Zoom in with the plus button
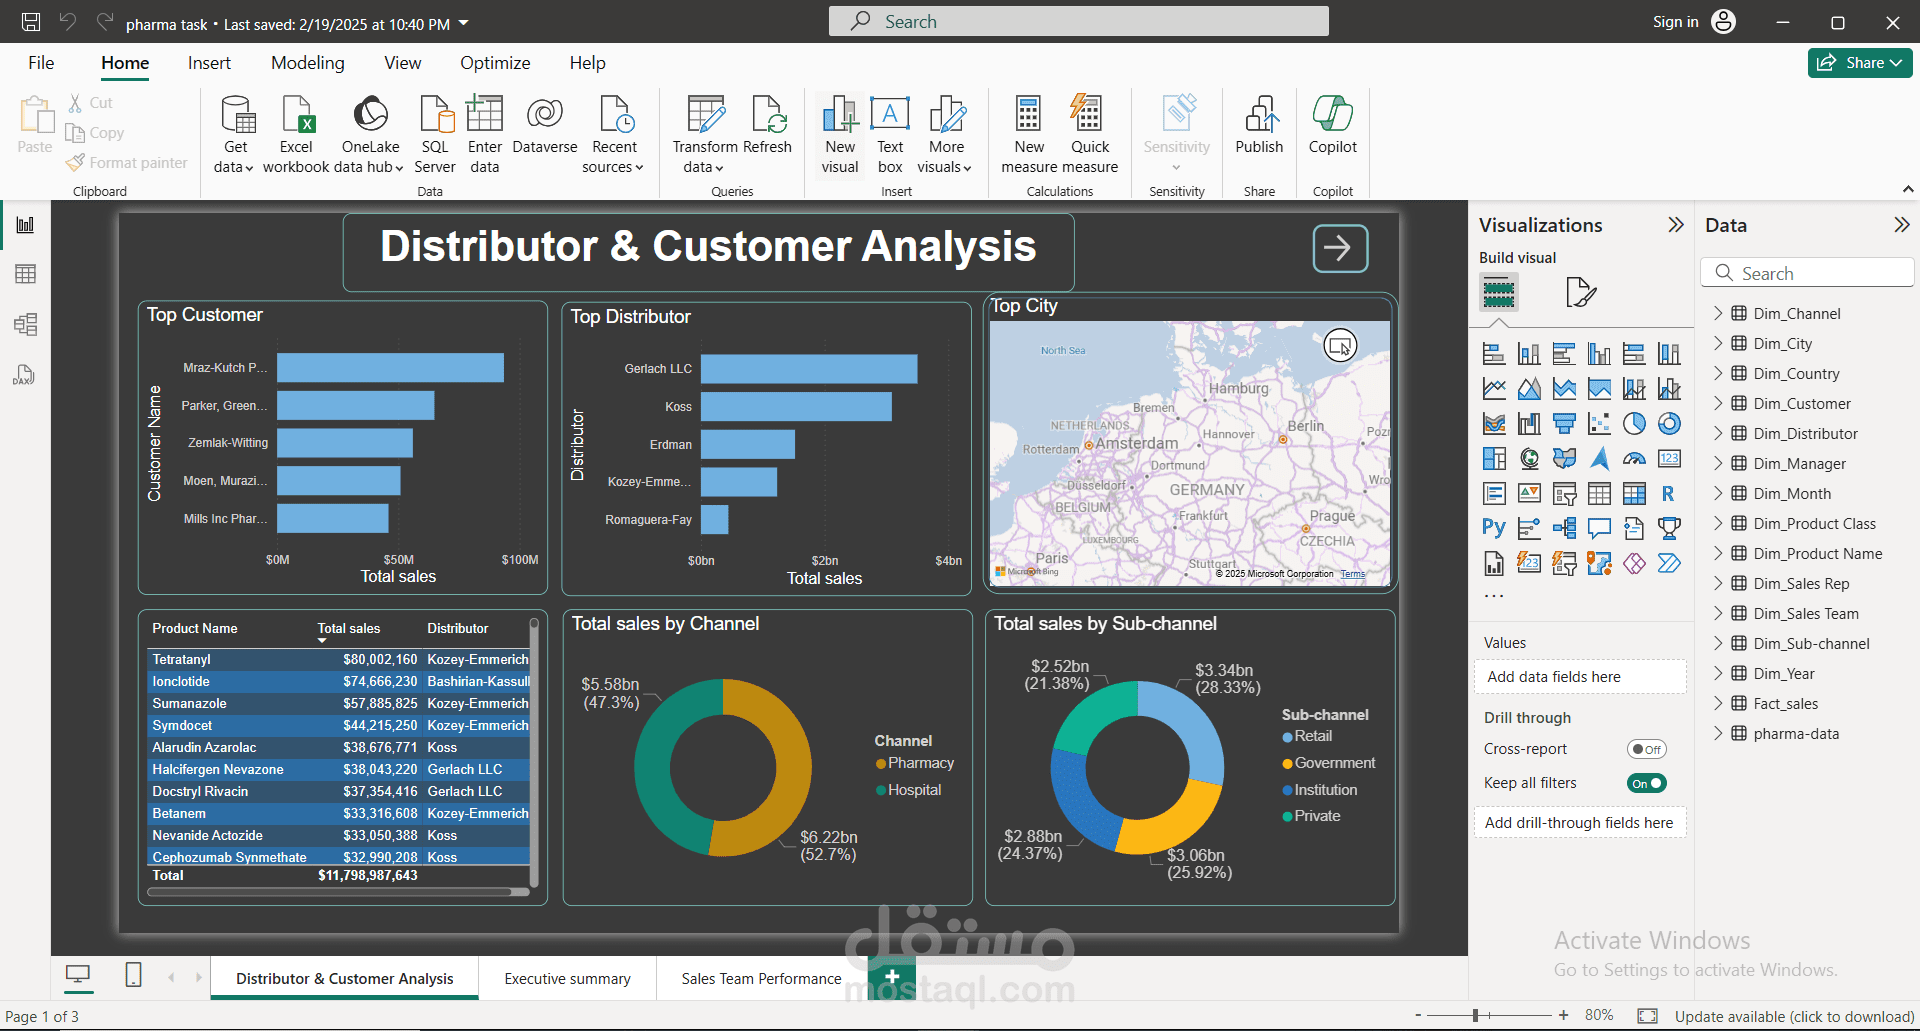Screen dimensions: 1920x1031 [x=1563, y=1015]
